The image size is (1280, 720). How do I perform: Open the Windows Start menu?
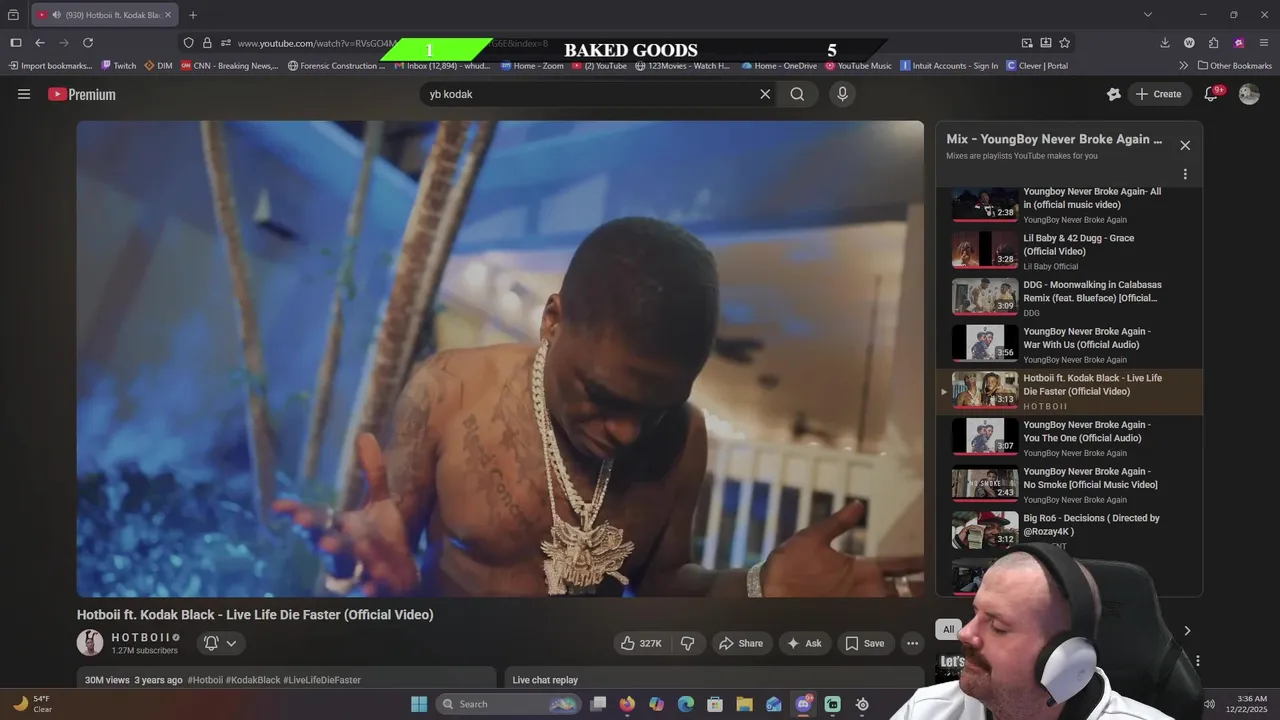[419, 704]
